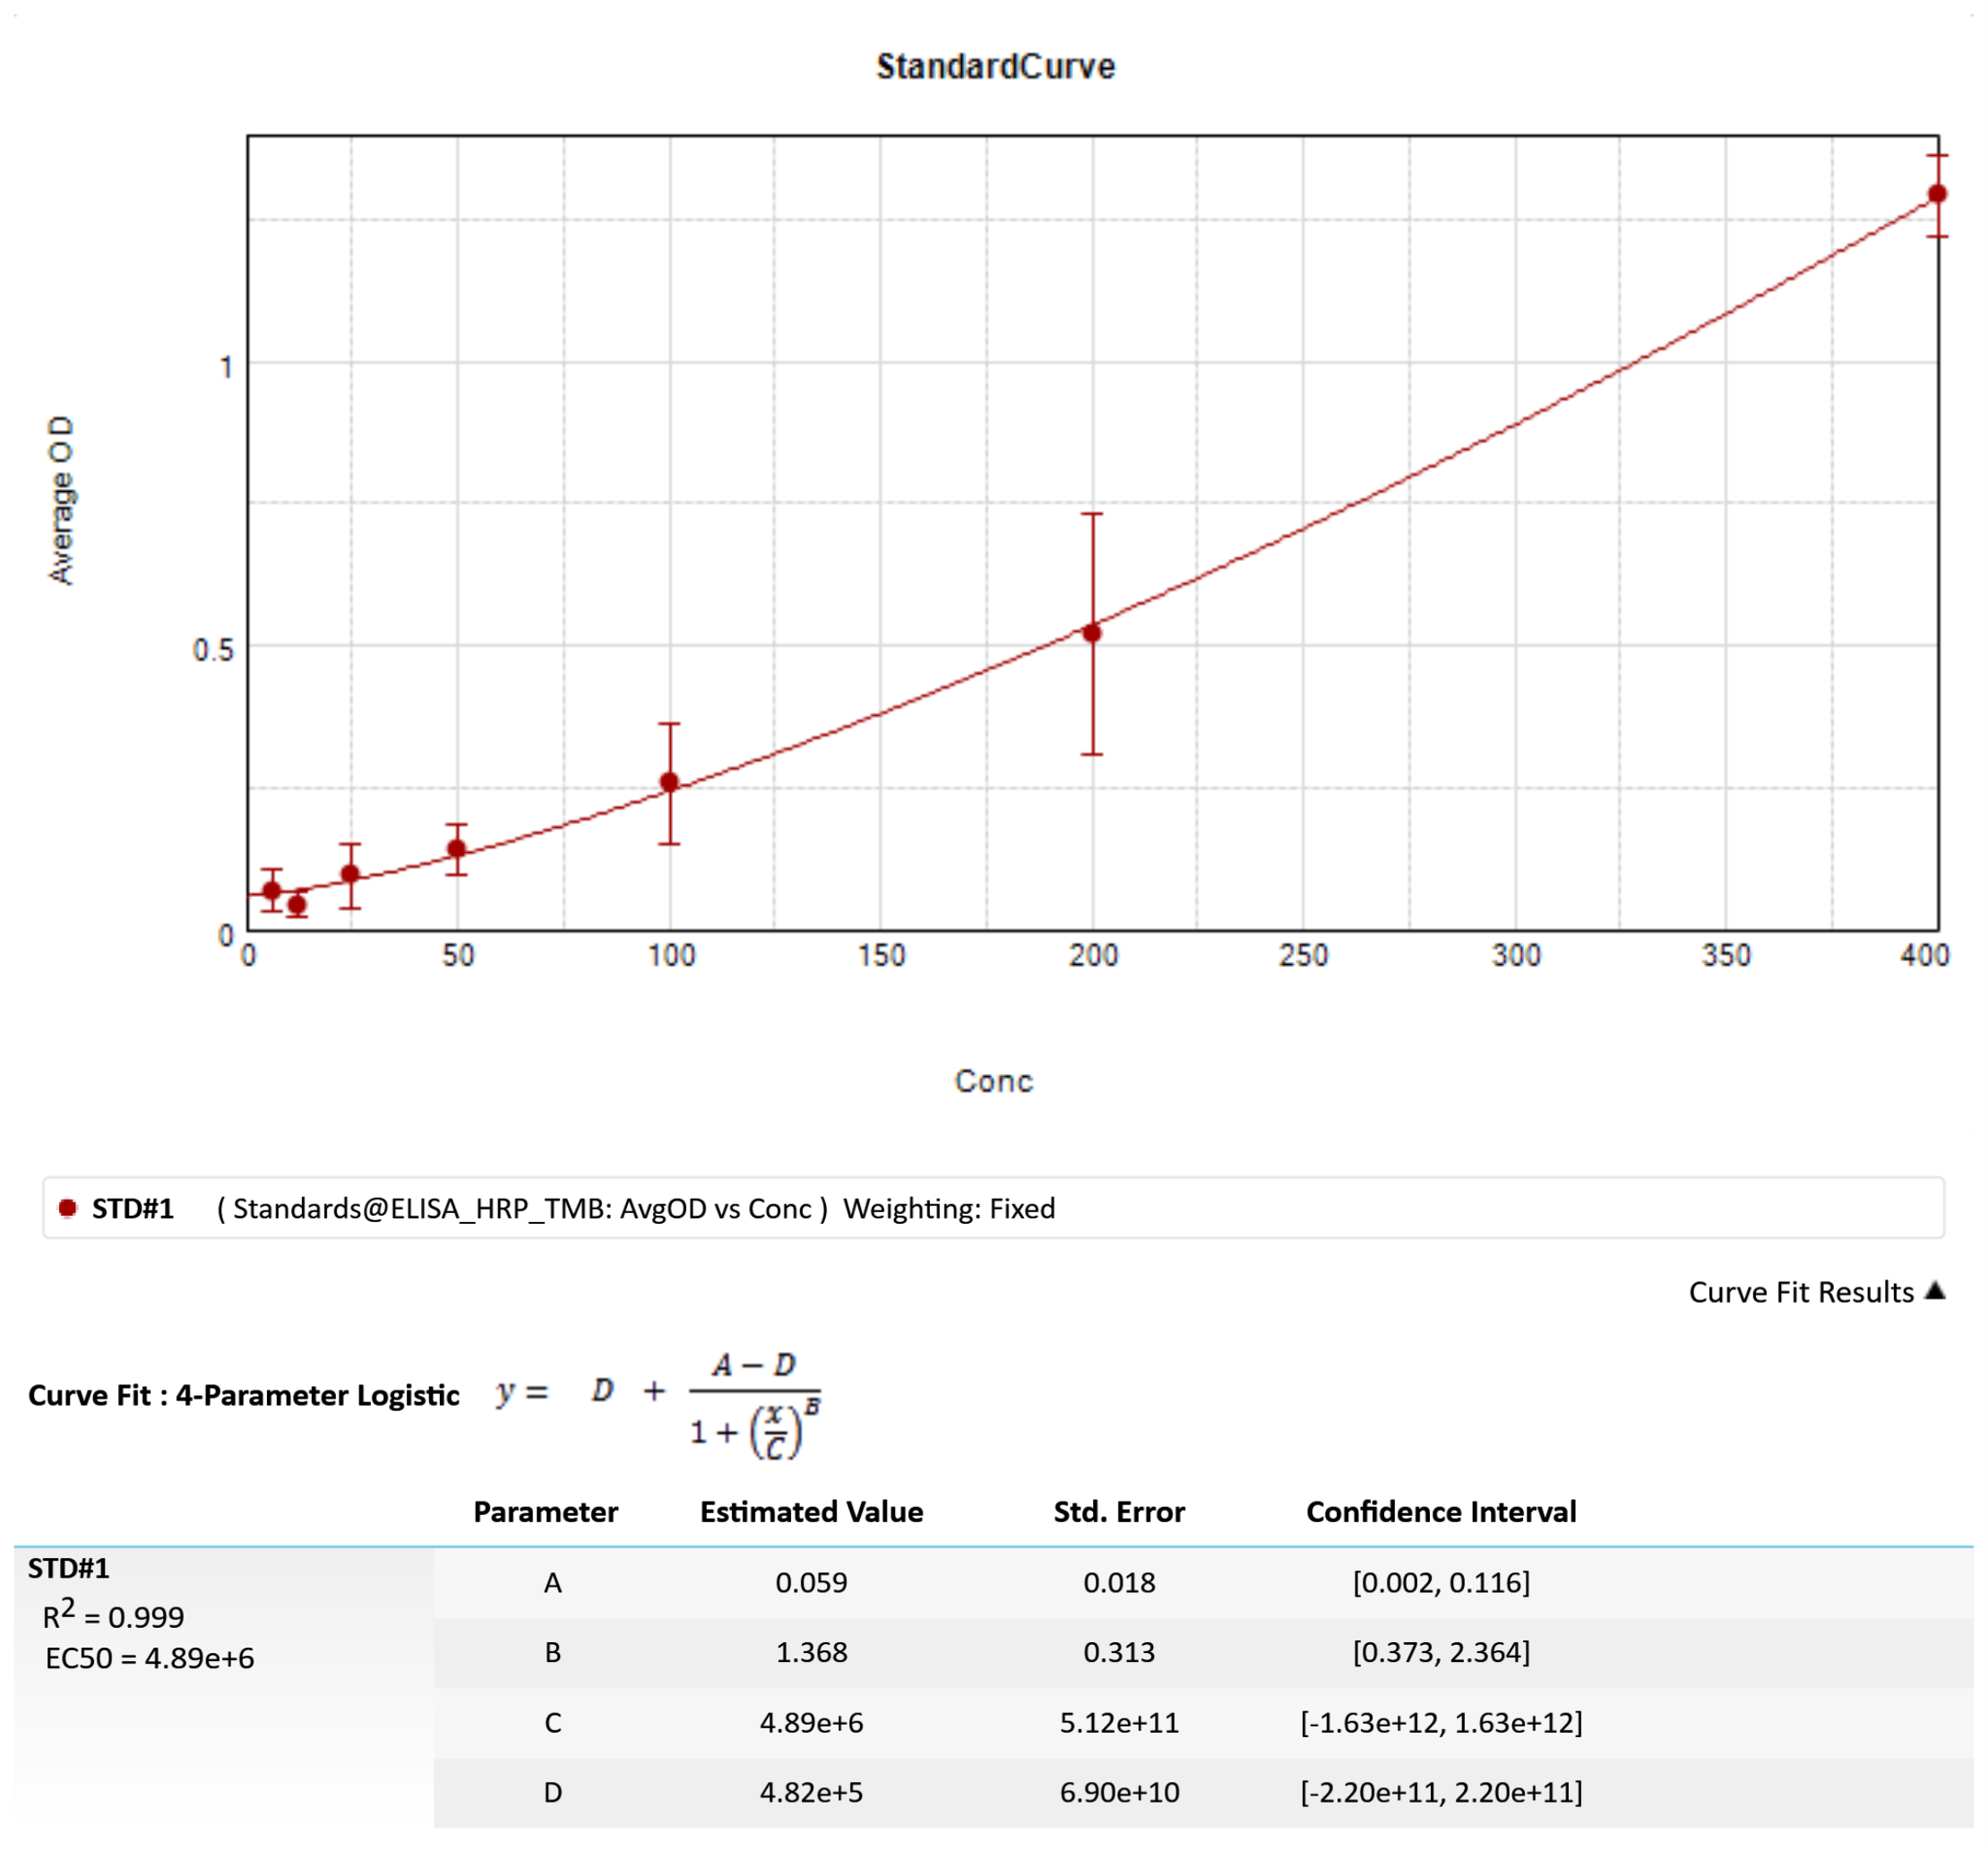Screen dimensions: 1988x1851
Task: Click the data point at concentration 50
Action: pyautogui.click(x=457, y=849)
